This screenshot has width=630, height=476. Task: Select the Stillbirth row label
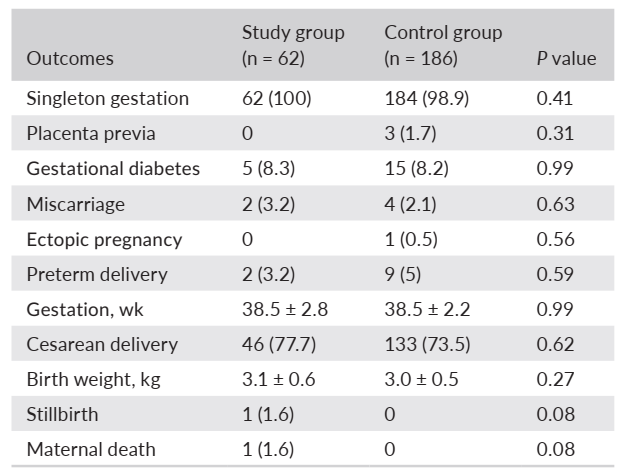[x=63, y=414]
